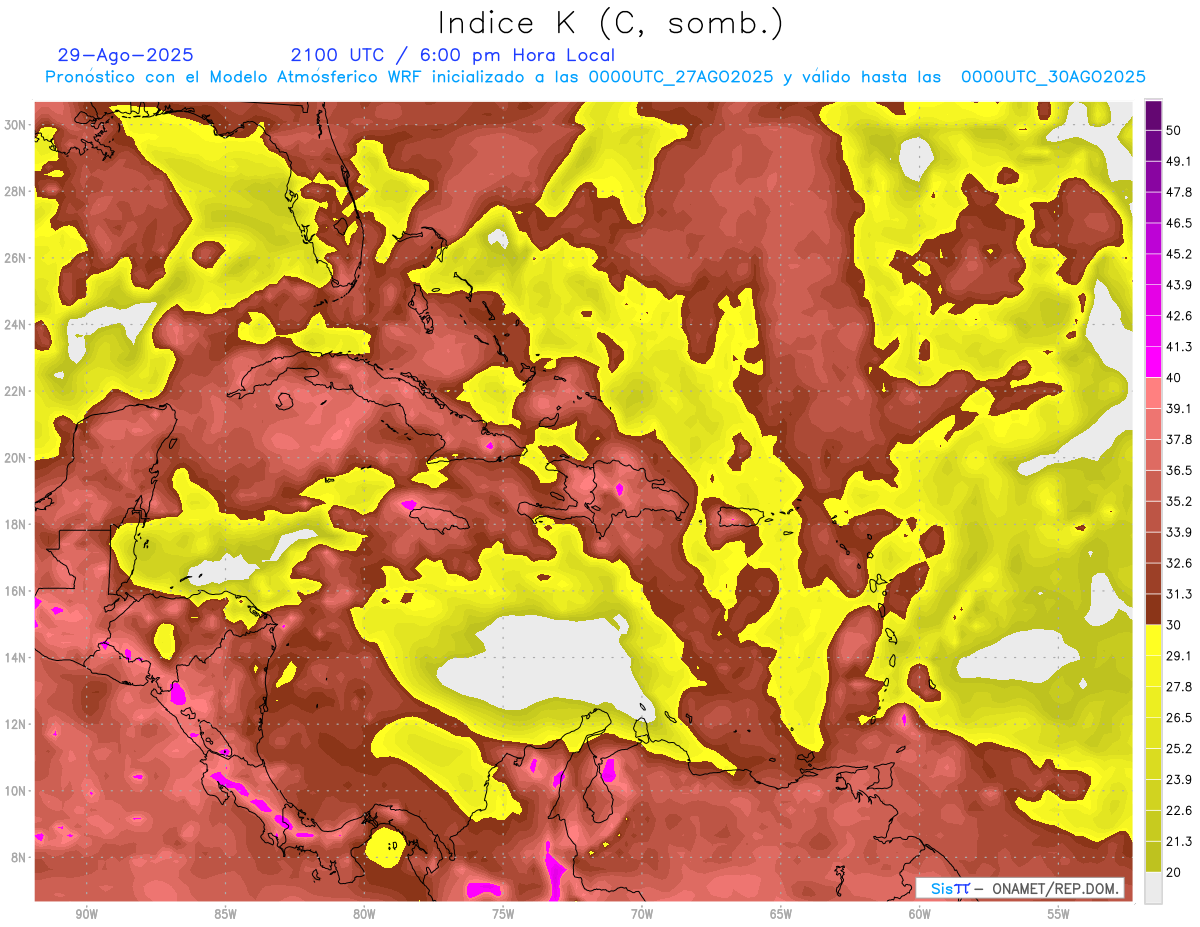Image resolution: width=1200 pixels, height=927 pixels.
Task: Click the latitude label 18N
Action: click(x=15, y=524)
